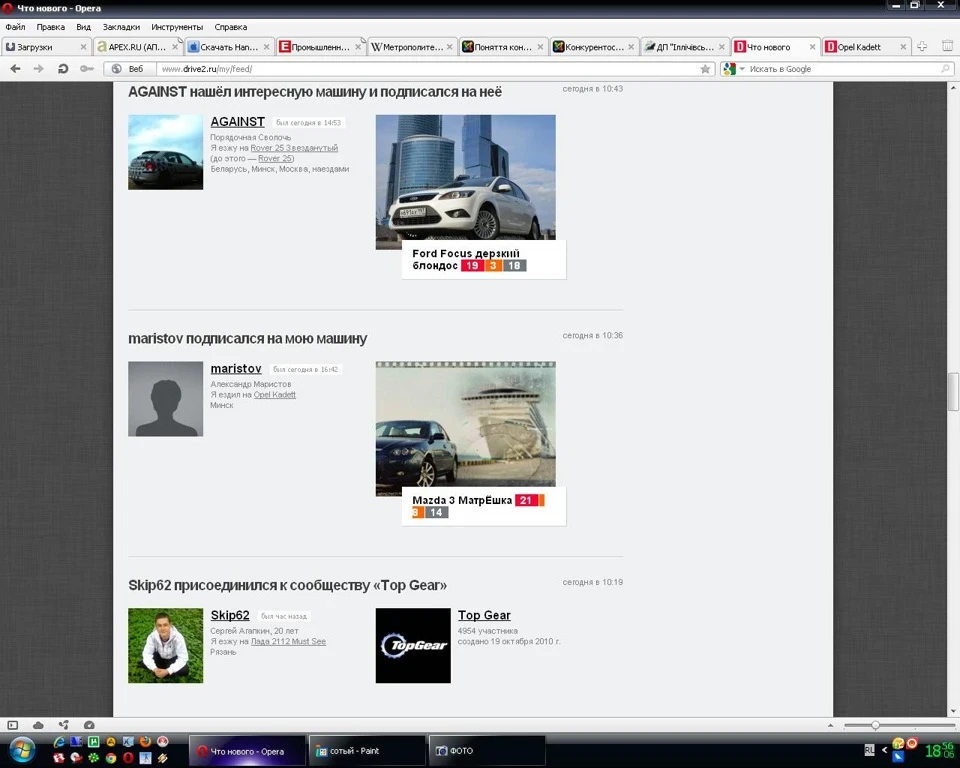Open the password wand key icon
The image size is (960, 768).
point(87,69)
